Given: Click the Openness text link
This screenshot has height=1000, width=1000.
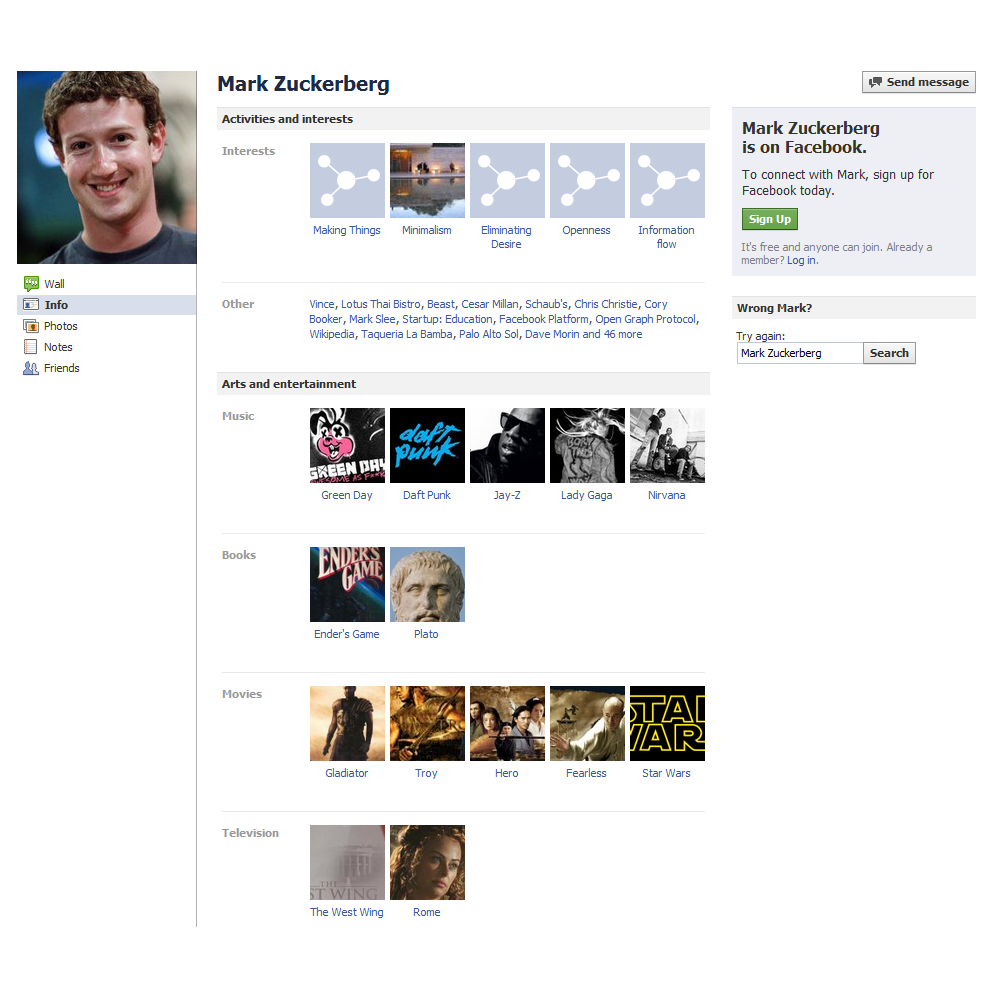Looking at the screenshot, I should pyautogui.click(x=586, y=230).
